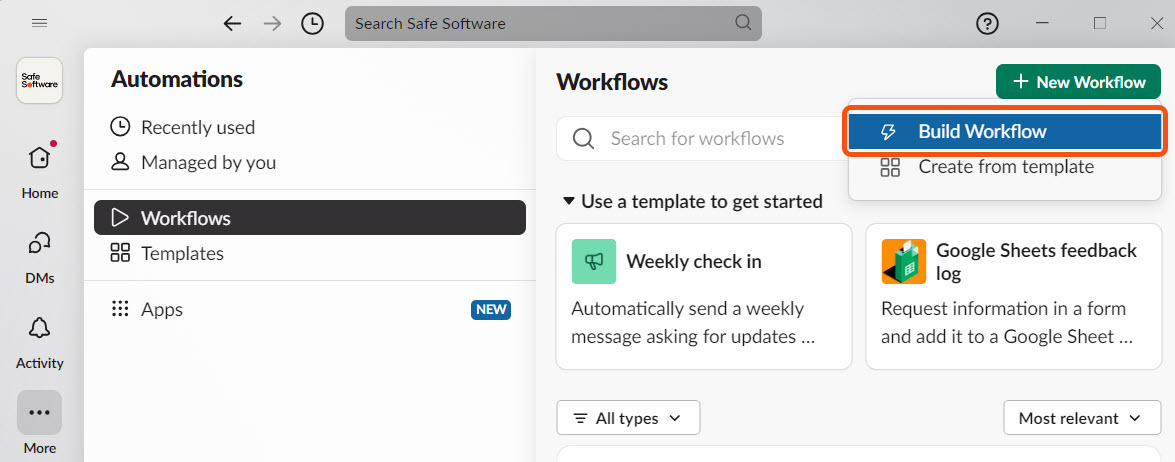Open Activity bell in the sidebar

point(40,343)
